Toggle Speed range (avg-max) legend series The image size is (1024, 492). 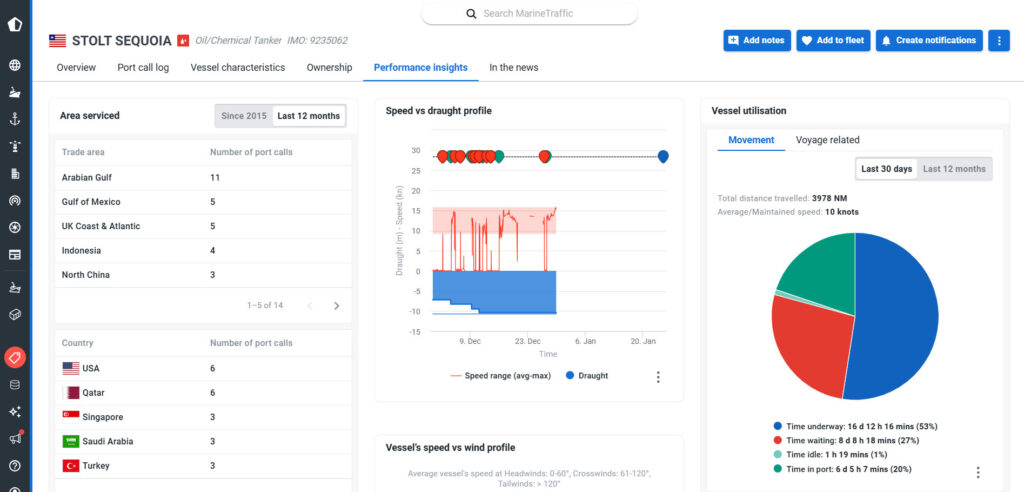(500, 376)
